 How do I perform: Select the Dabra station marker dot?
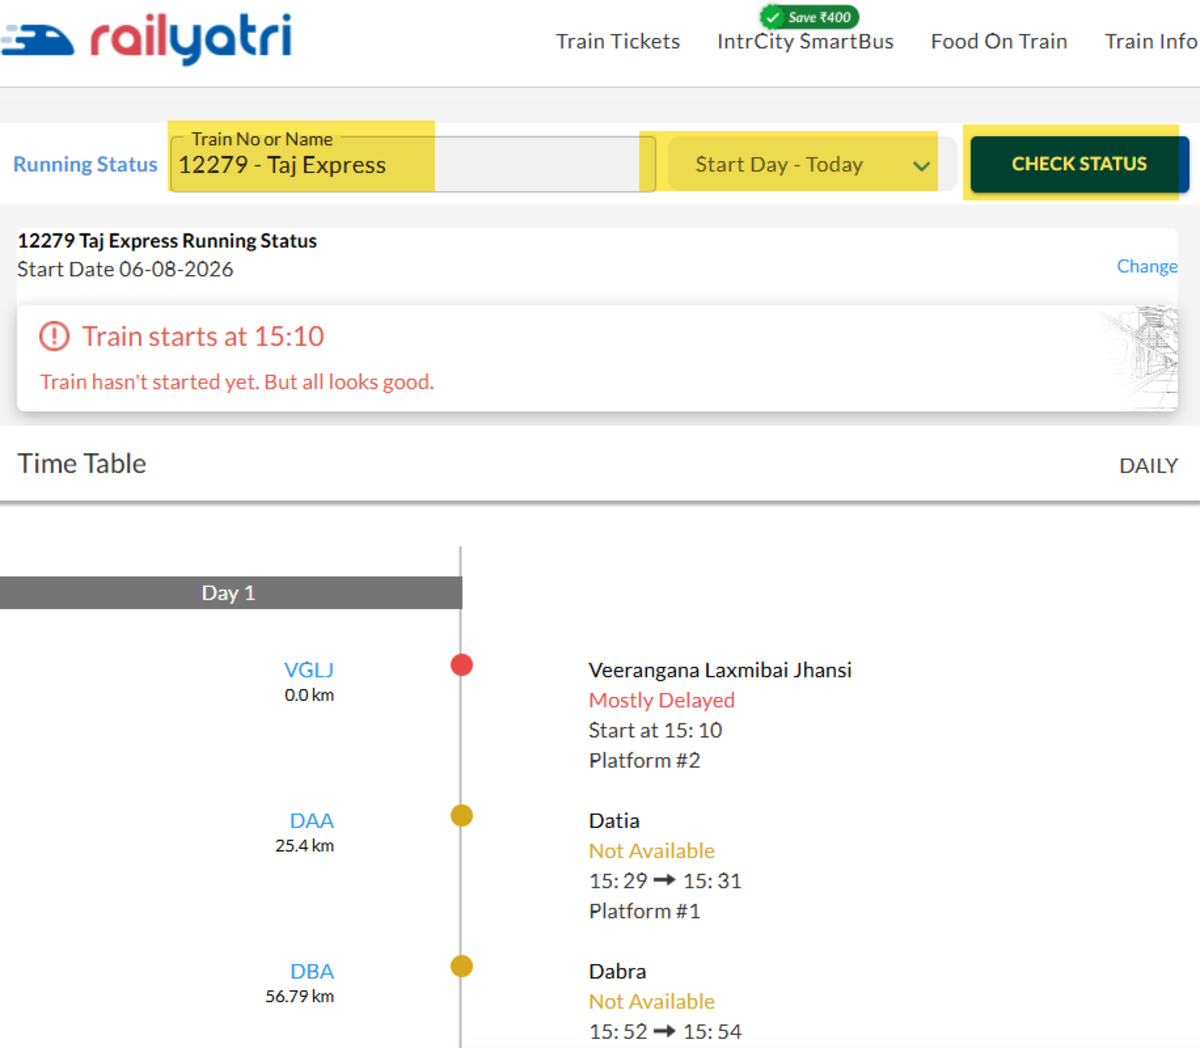click(461, 966)
